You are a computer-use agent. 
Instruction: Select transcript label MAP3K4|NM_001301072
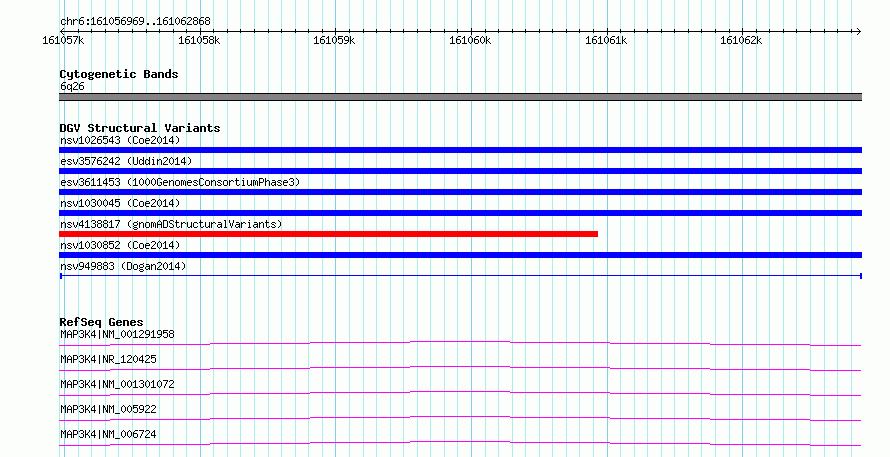click(117, 384)
